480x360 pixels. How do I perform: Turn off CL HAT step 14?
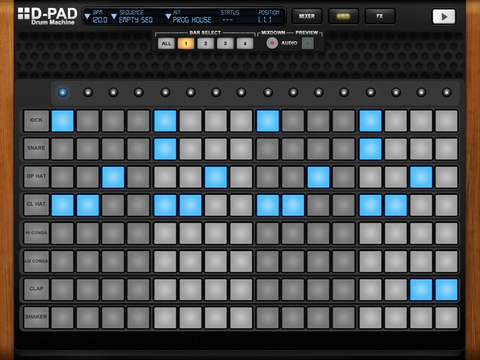396,205
